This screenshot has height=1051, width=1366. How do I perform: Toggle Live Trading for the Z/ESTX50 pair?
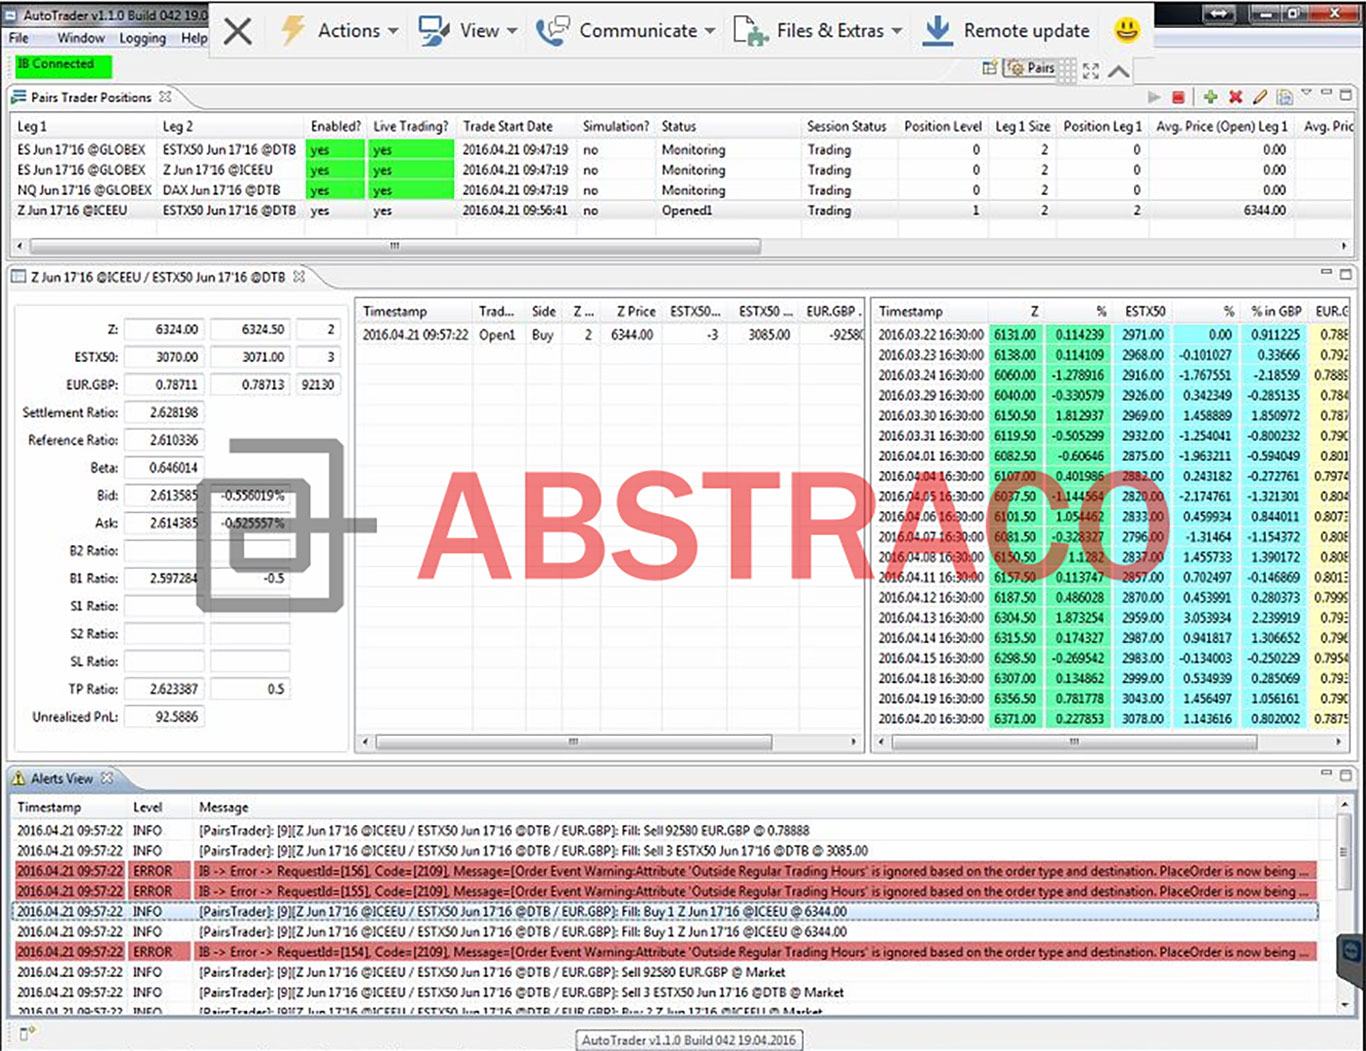(410, 210)
